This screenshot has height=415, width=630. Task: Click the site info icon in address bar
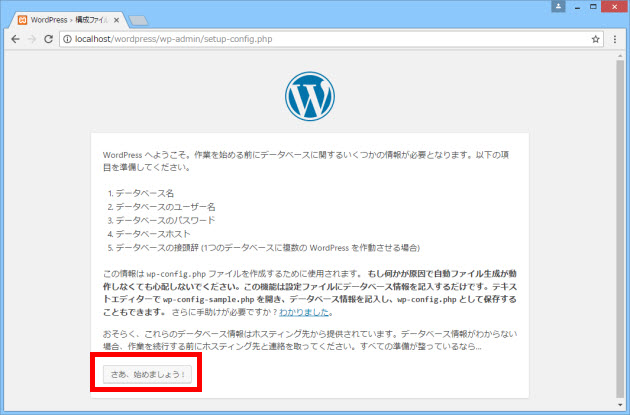click(68, 39)
